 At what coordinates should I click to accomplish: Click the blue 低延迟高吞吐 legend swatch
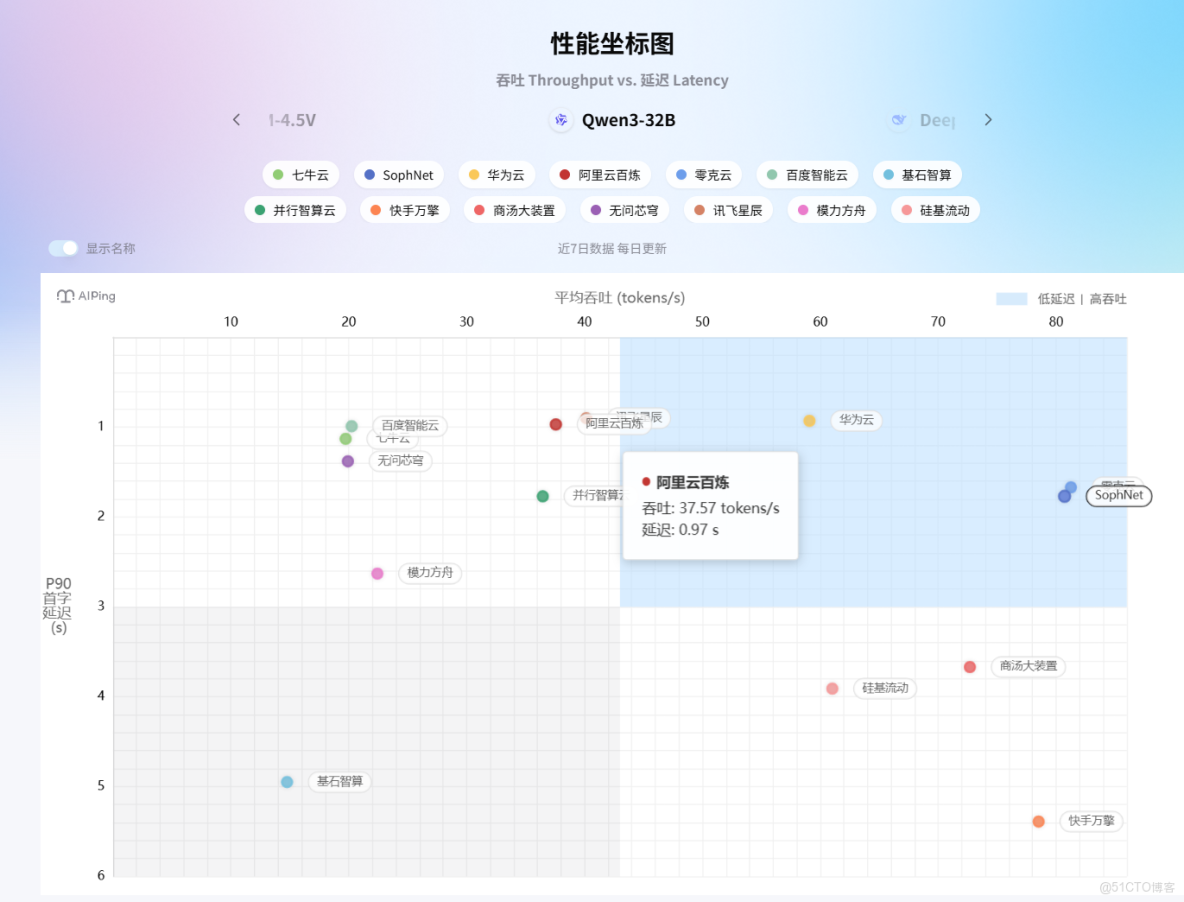click(1013, 298)
